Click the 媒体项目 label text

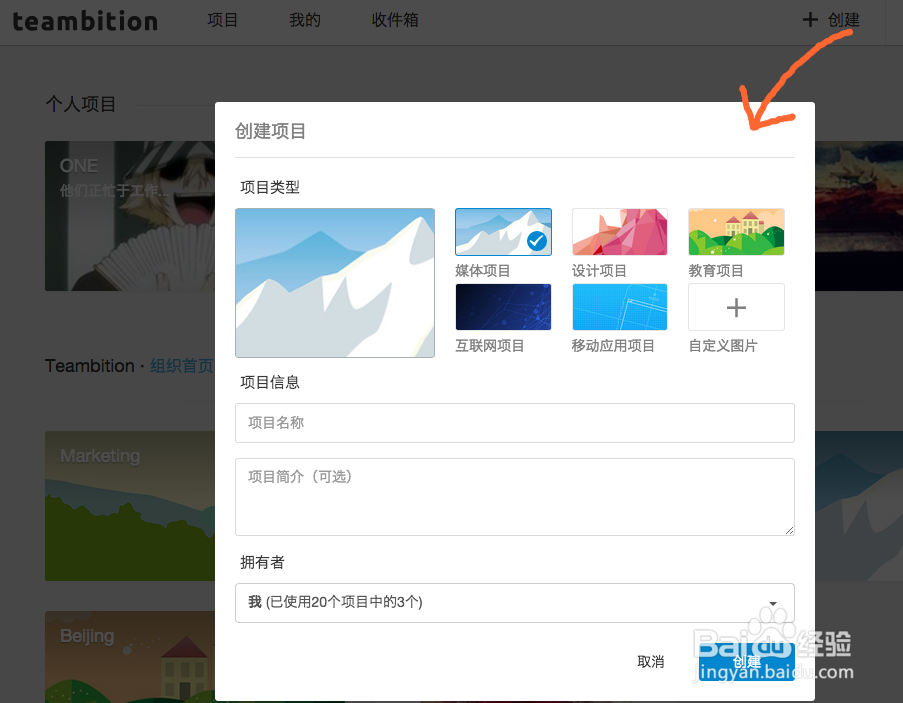click(x=483, y=271)
